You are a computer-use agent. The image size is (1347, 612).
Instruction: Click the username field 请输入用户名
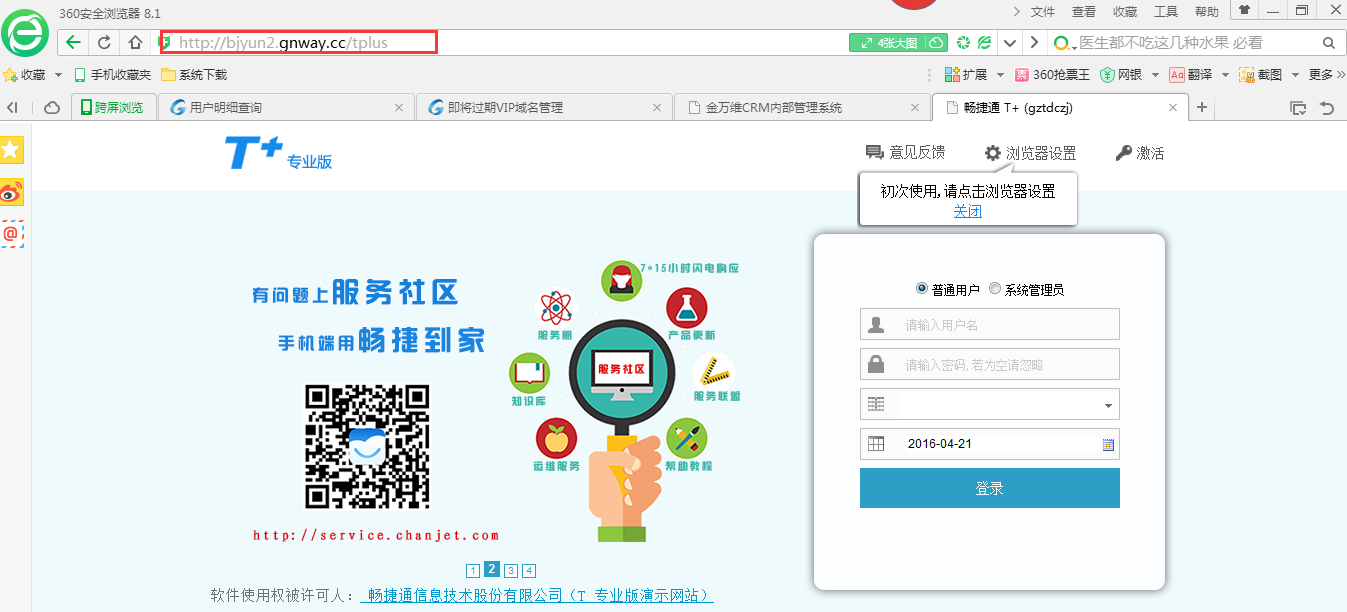[x=990, y=324]
